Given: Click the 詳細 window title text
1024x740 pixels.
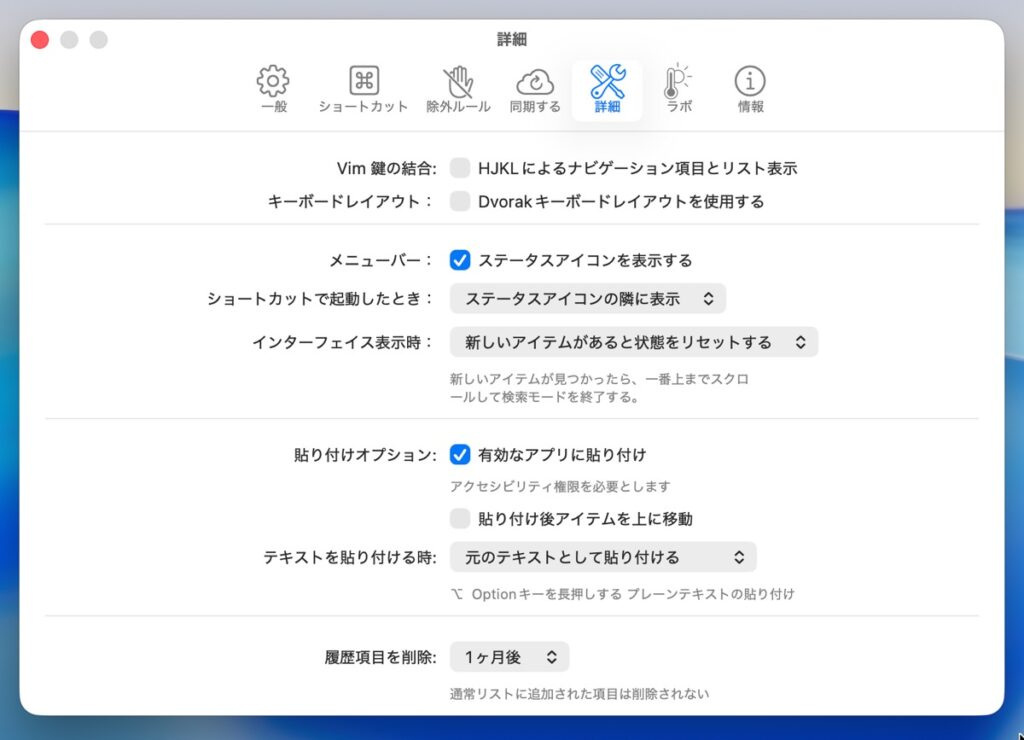Looking at the screenshot, I should [x=512, y=40].
